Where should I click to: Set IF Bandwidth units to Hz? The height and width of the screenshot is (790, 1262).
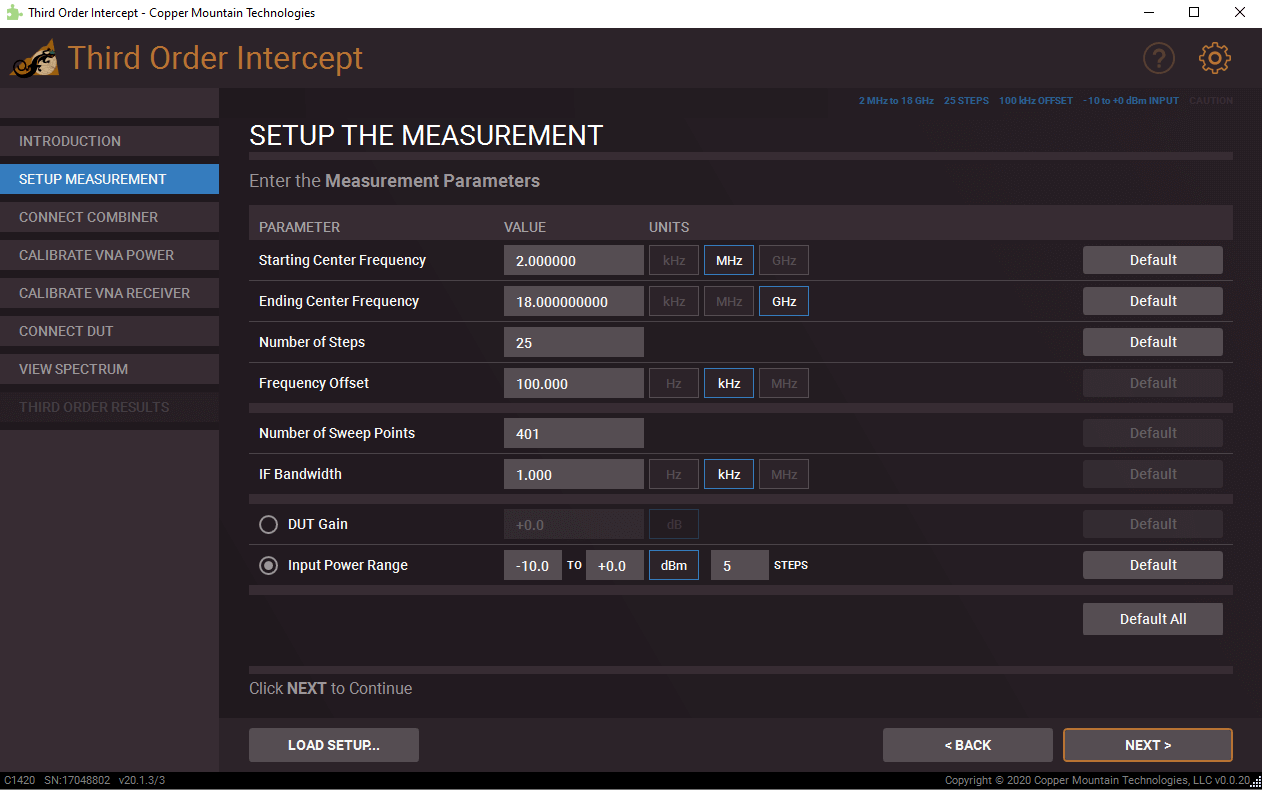coord(673,473)
